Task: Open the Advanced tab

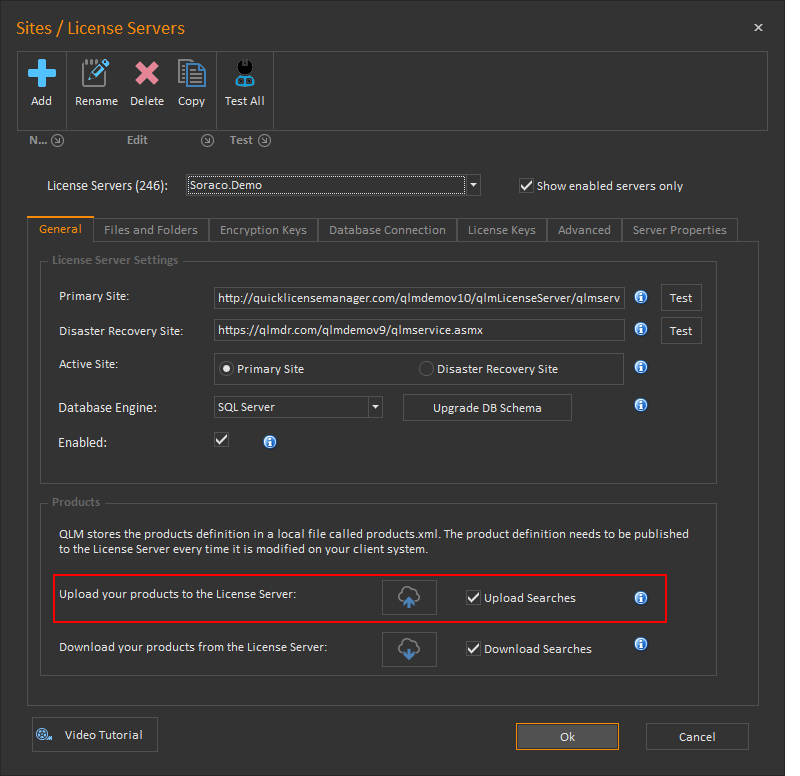Action: tap(584, 230)
